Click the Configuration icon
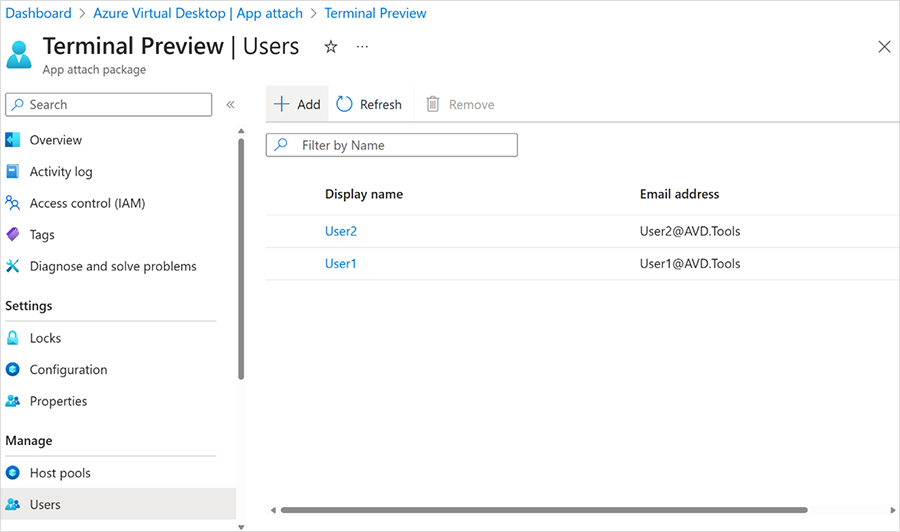The height and width of the screenshot is (532, 900). 13,369
